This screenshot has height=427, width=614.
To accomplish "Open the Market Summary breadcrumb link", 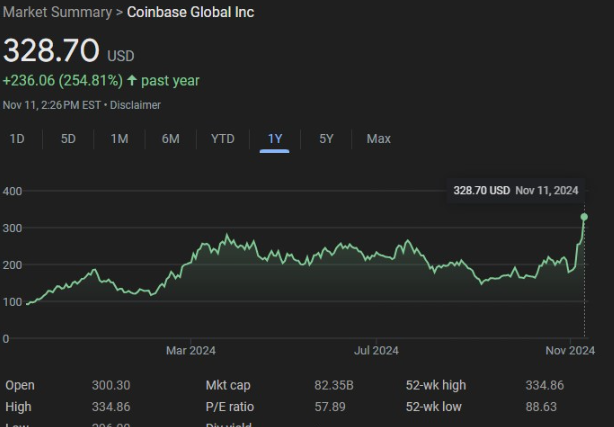I will [57, 12].
